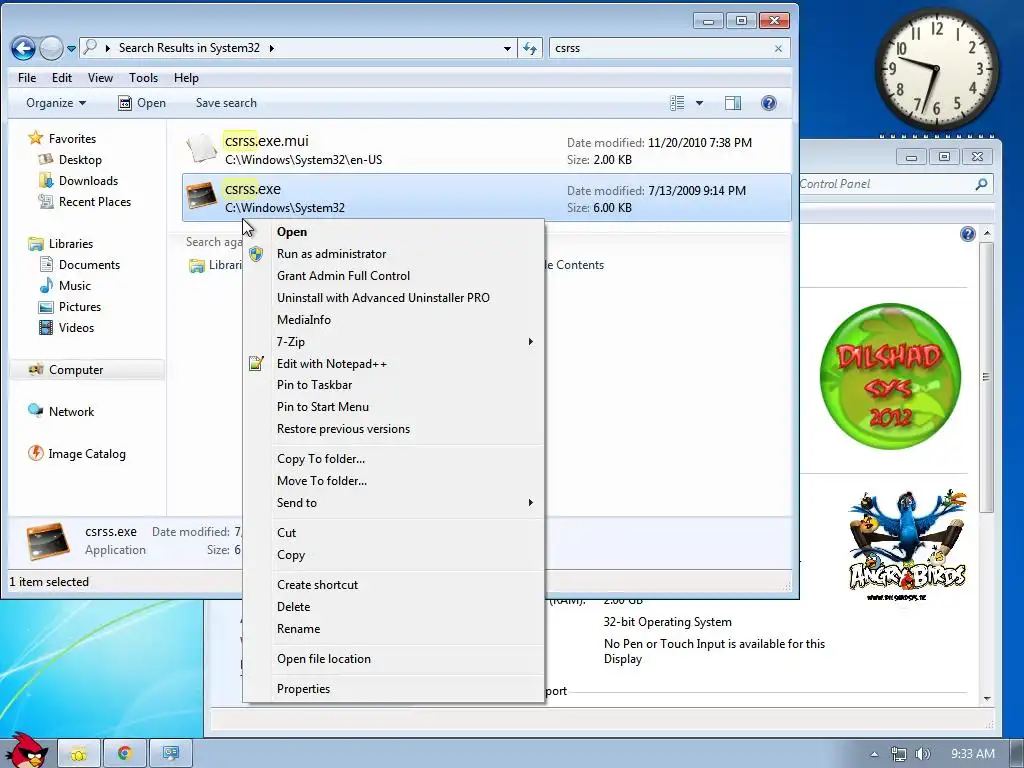Open the Tools menu
Screen dimensions: 1024x768
pyautogui.click(x=143, y=78)
